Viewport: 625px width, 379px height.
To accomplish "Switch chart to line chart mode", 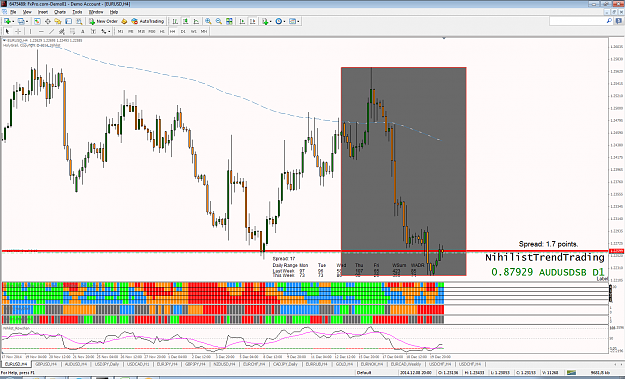I will [x=196, y=21].
